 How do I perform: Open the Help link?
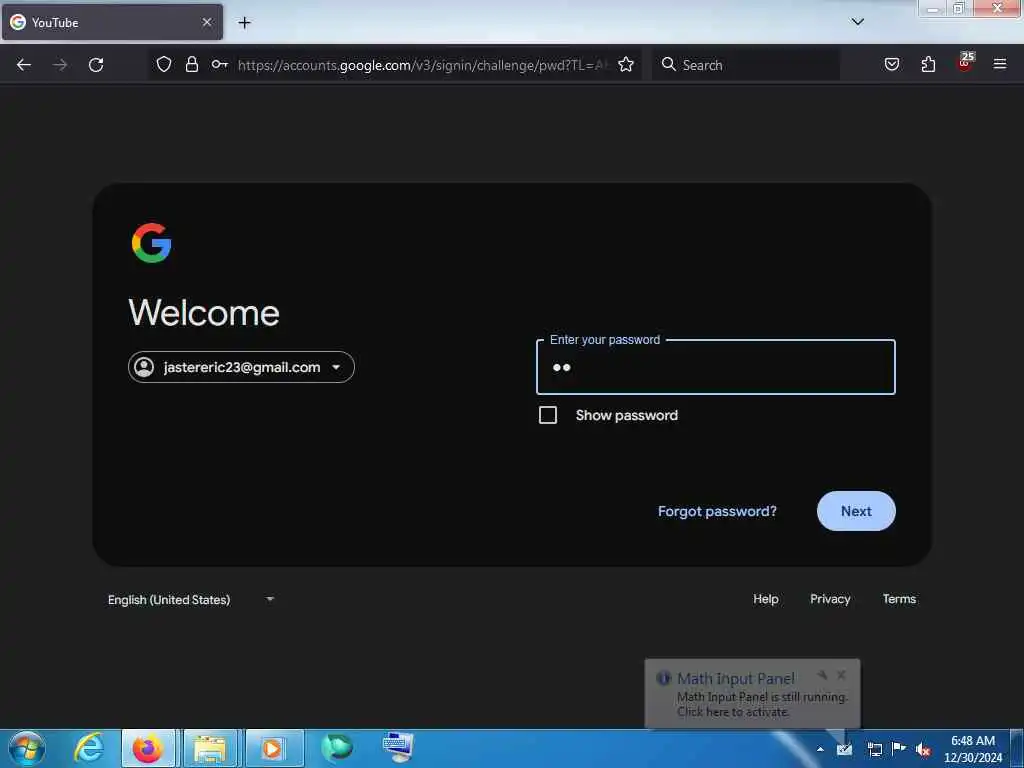coord(765,599)
